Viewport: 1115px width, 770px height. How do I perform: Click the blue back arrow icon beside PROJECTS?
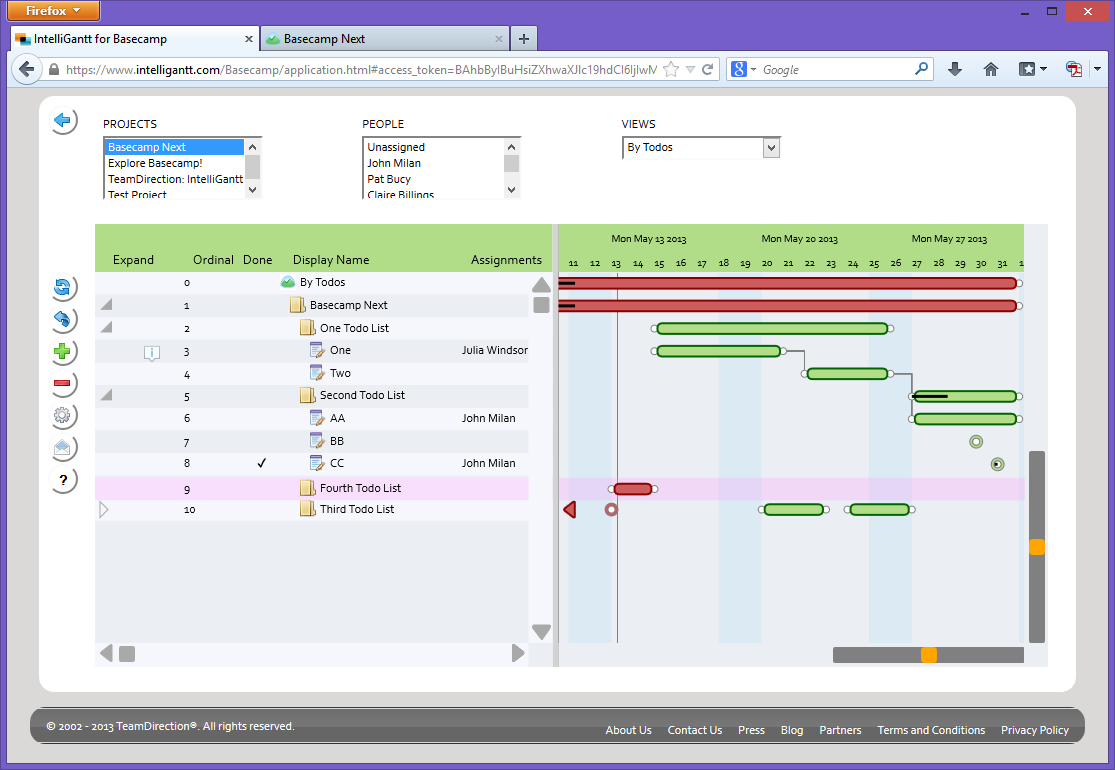(63, 121)
